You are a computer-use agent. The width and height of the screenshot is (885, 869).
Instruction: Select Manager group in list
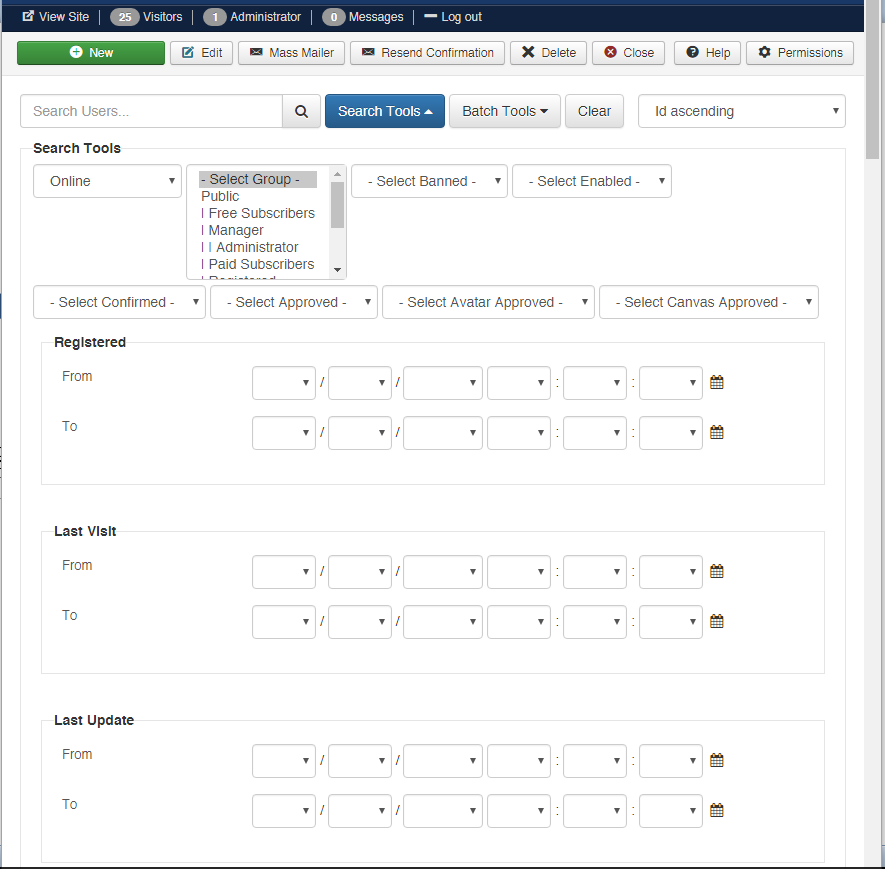[257, 230]
